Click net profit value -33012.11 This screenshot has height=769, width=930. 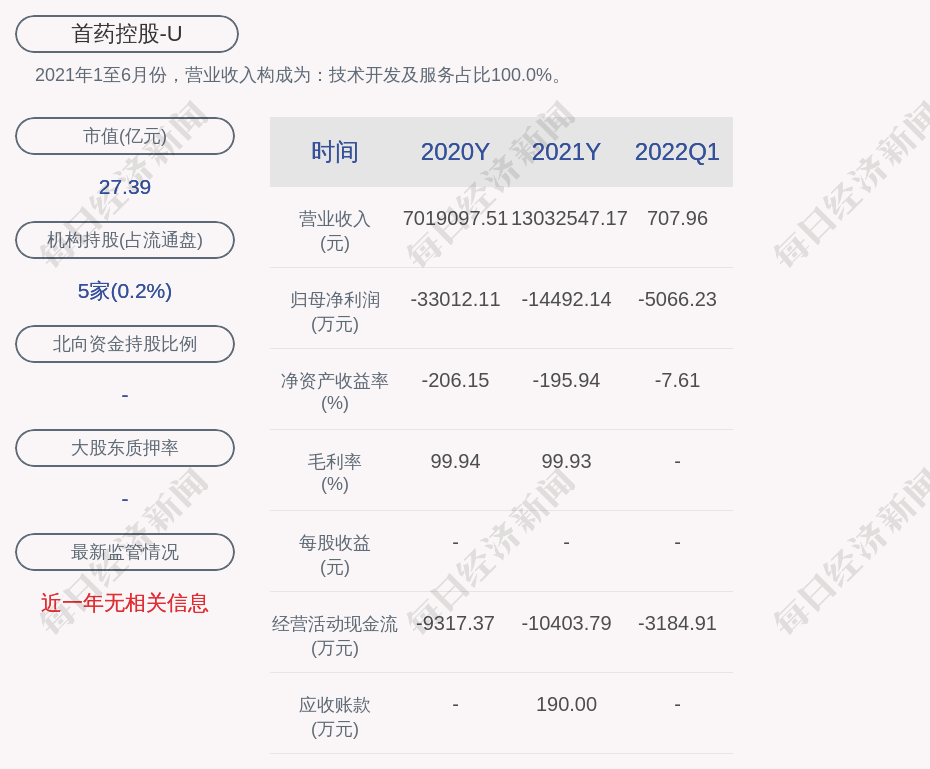tap(455, 299)
